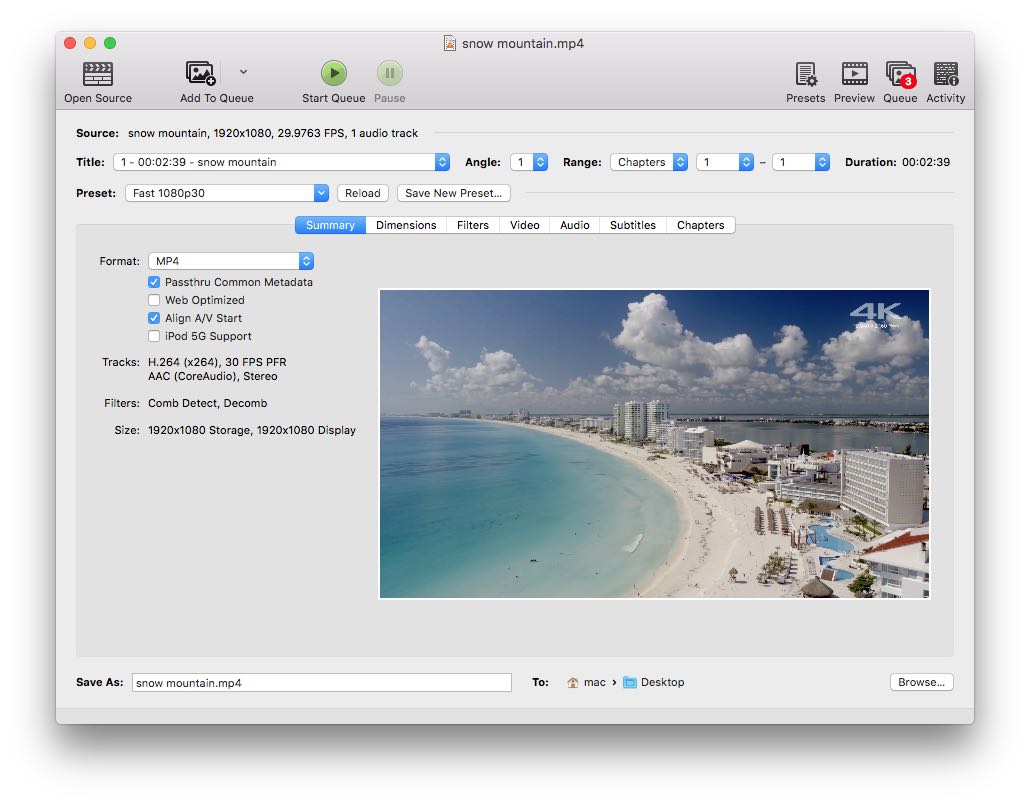Viewport: 1030px width, 804px height.
Task: Click the Add To Queue icon
Action: tap(201, 74)
